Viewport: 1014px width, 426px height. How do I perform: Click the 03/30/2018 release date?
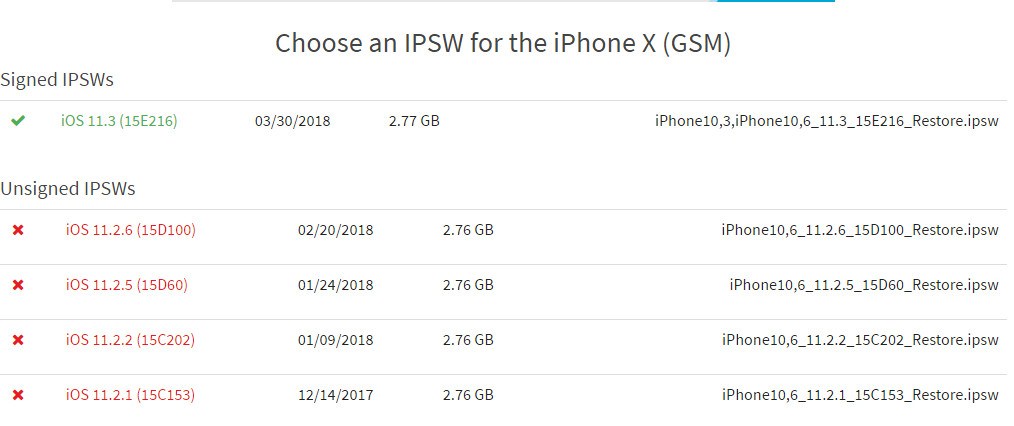coord(292,121)
